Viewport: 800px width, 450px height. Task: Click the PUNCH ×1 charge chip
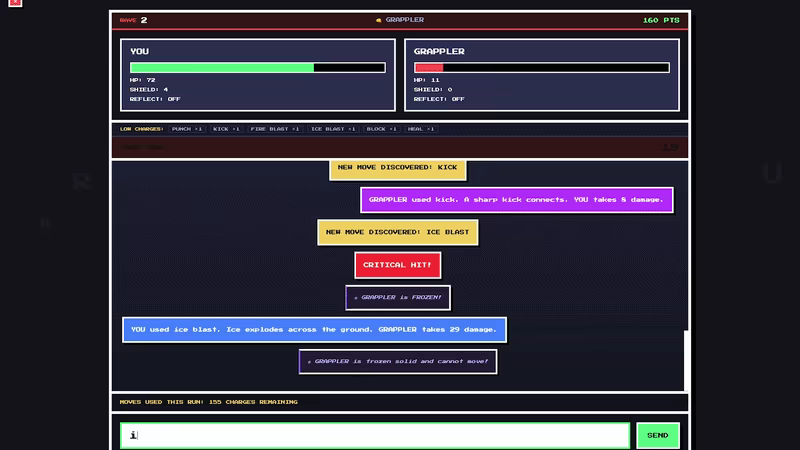187,129
